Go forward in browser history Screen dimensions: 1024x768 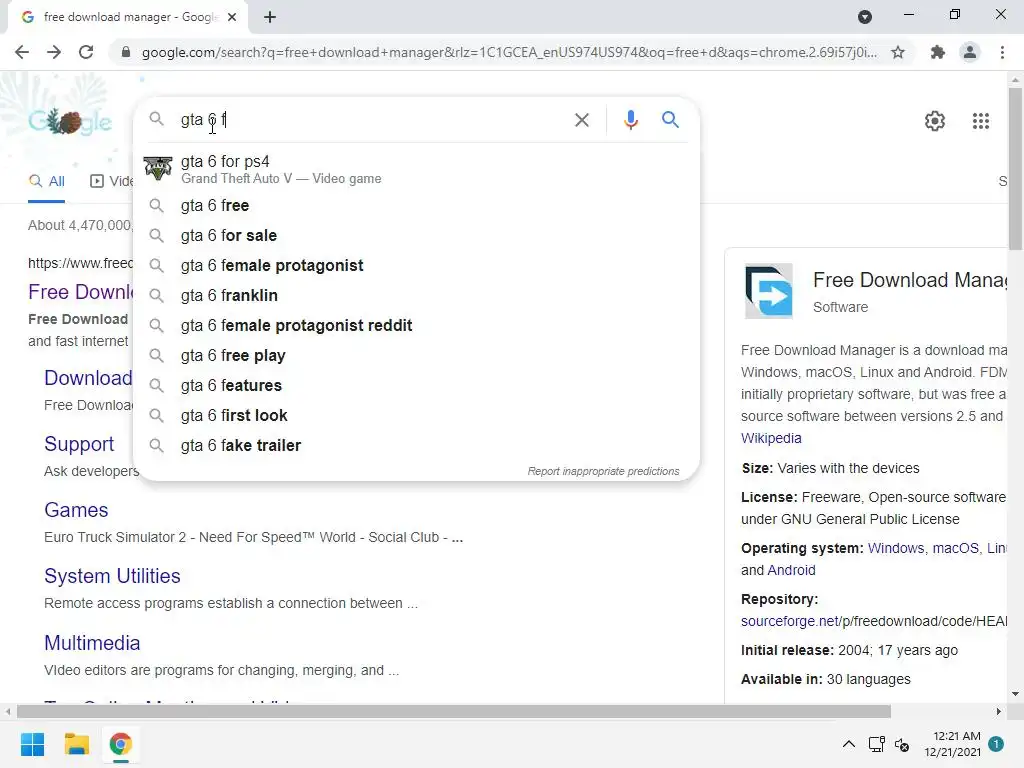pyautogui.click(x=54, y=52)
